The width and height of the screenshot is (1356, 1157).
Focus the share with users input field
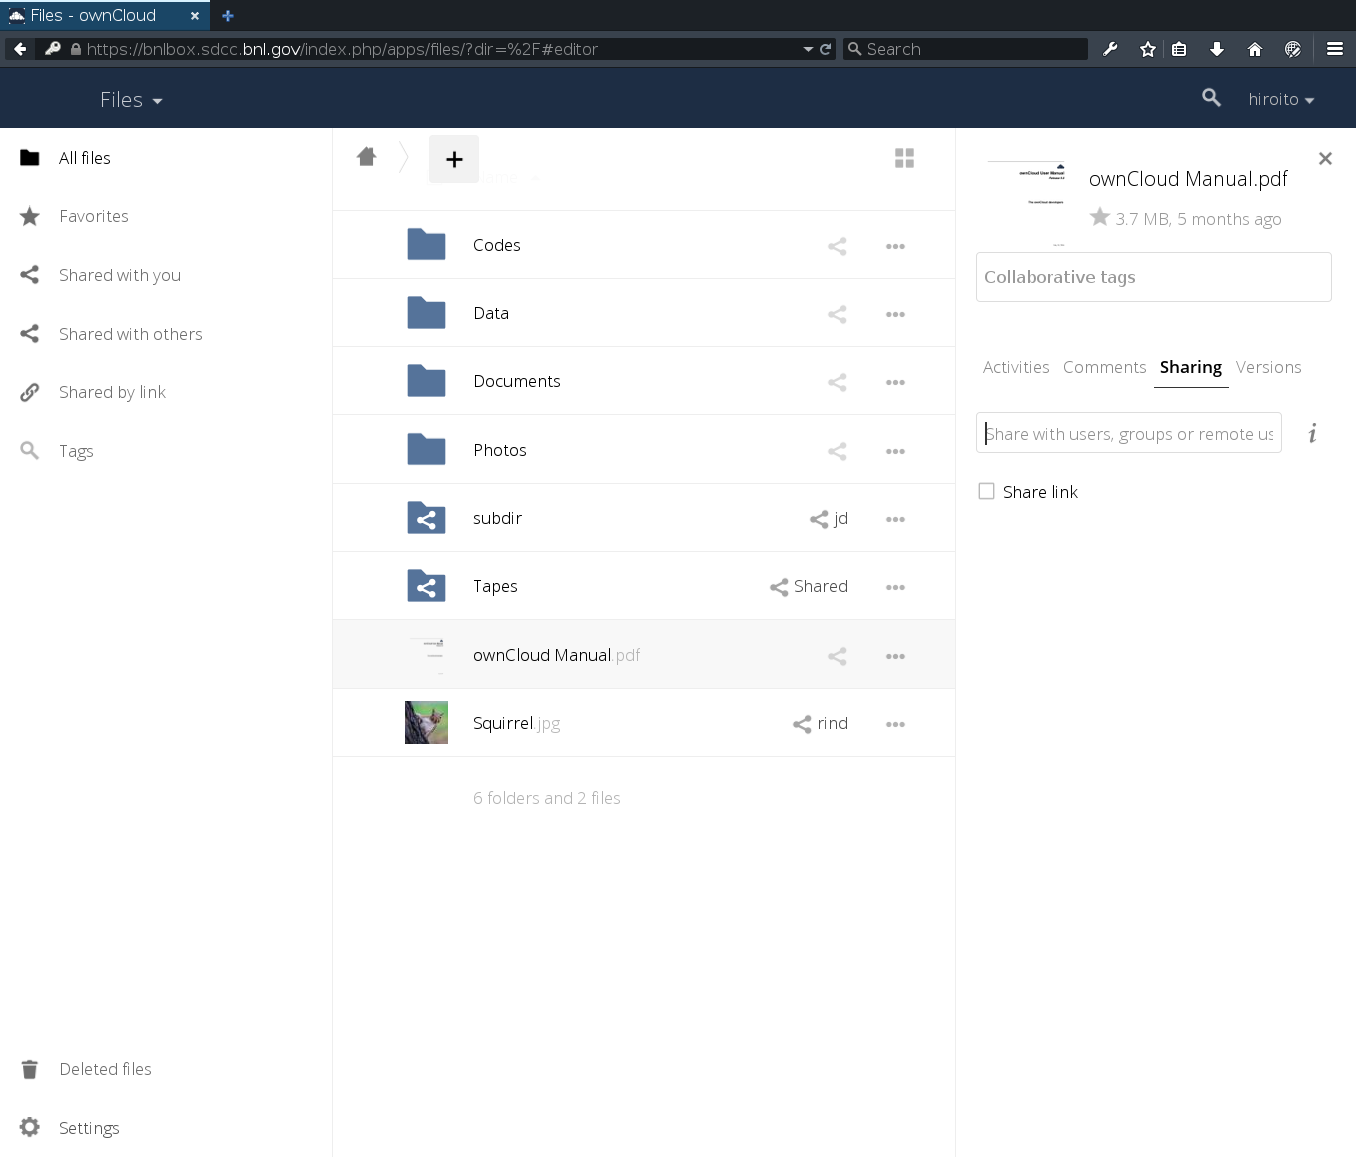pyautogui.click(x=1128, y=433)
